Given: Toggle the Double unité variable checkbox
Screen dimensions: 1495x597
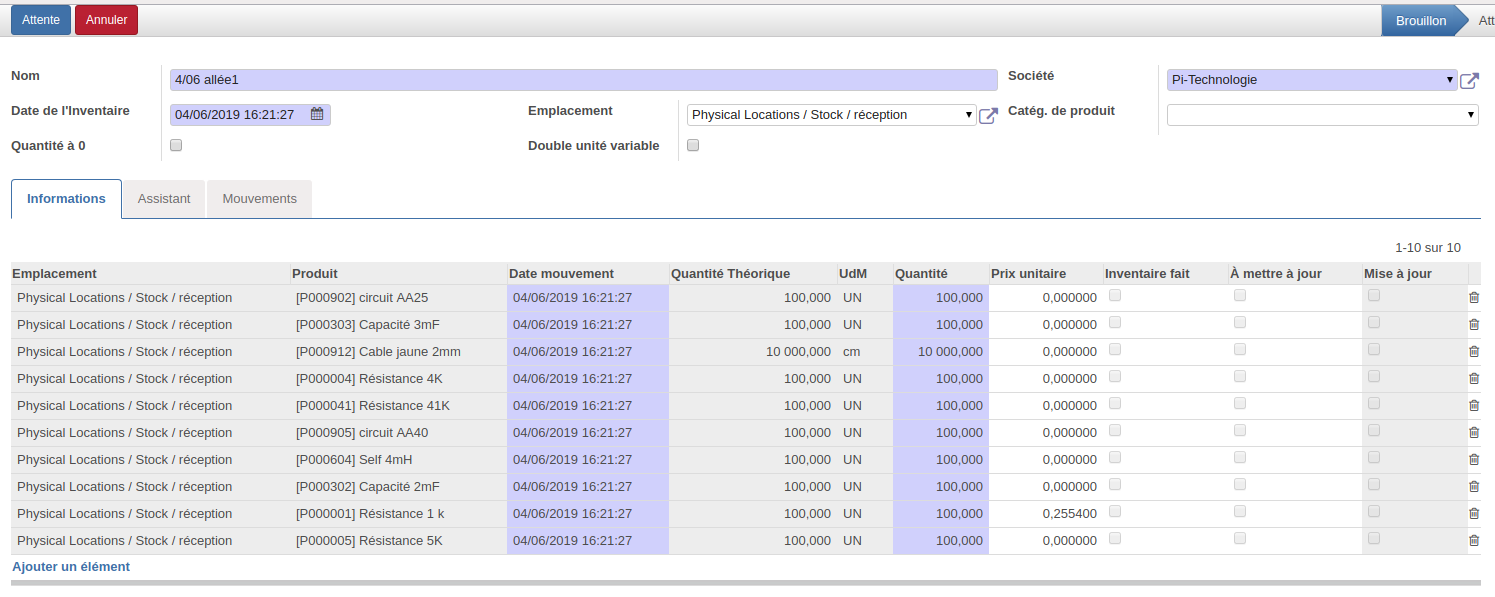Looking at the screenshot, I should (693, 145).
